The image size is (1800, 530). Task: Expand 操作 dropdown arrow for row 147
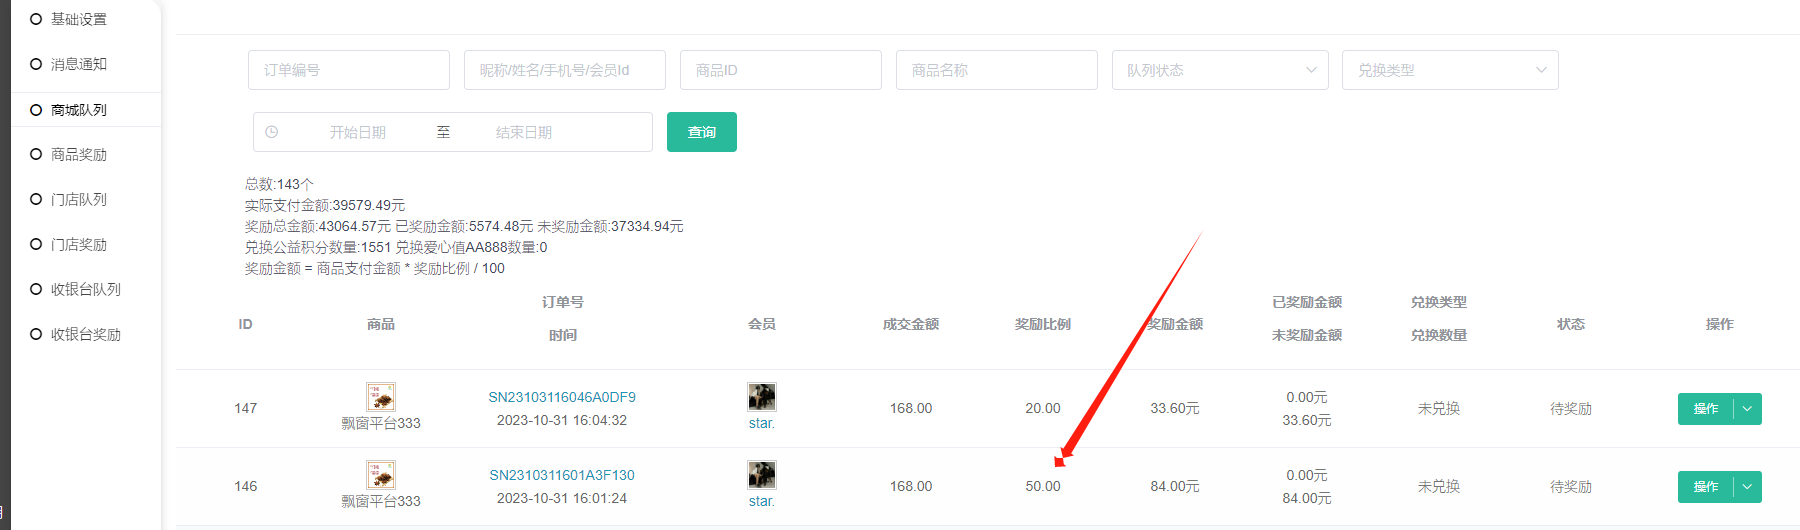(1747, 409)
